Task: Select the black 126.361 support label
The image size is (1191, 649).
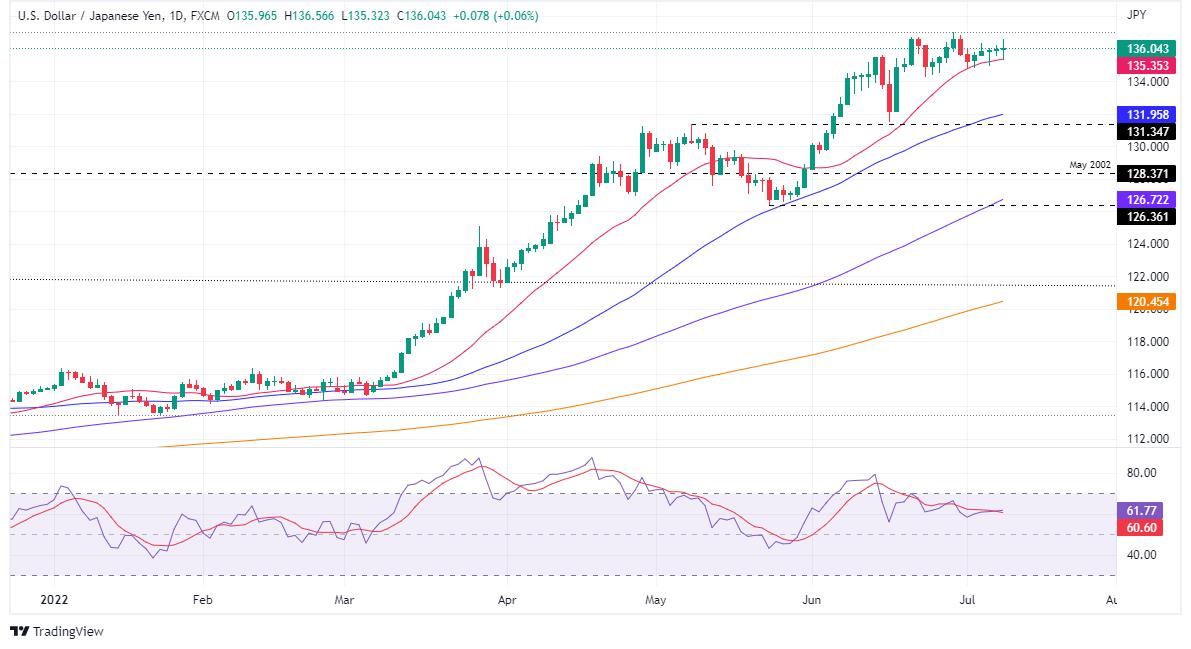Action: tap(1147, 217)
